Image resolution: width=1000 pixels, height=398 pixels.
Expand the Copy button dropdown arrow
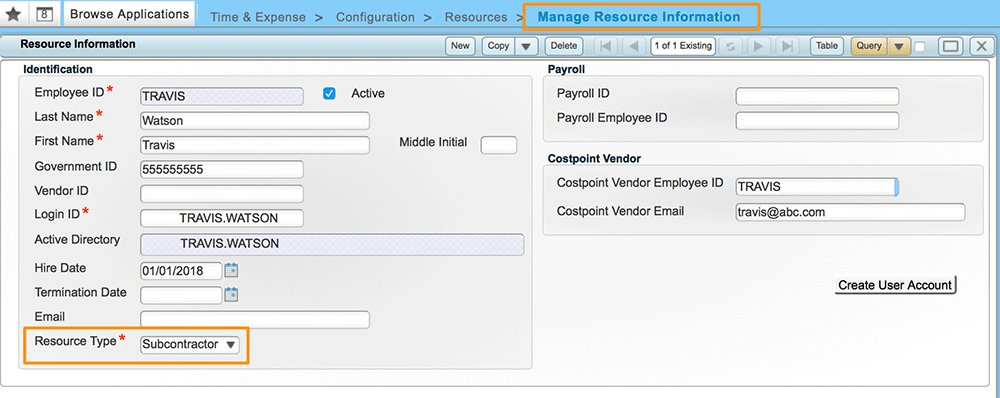526,46
